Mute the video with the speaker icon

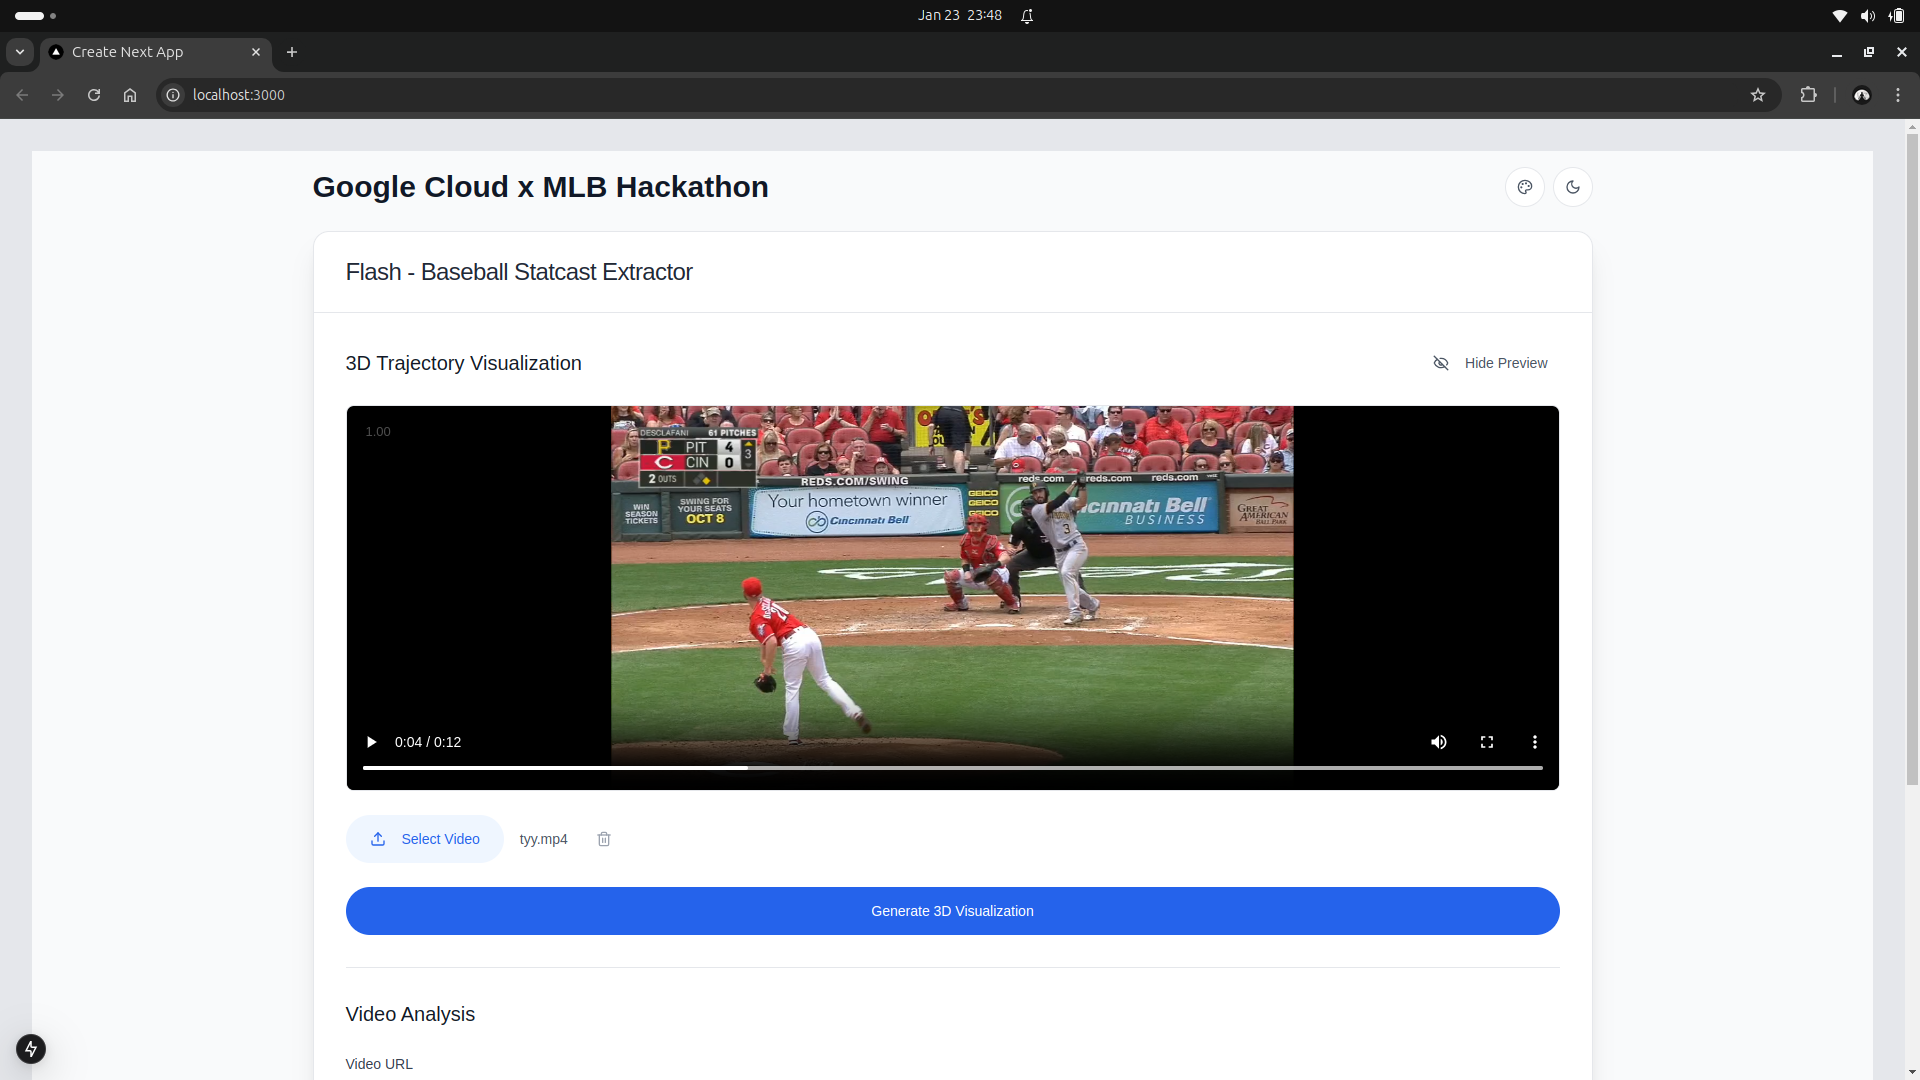[1438, 742]
